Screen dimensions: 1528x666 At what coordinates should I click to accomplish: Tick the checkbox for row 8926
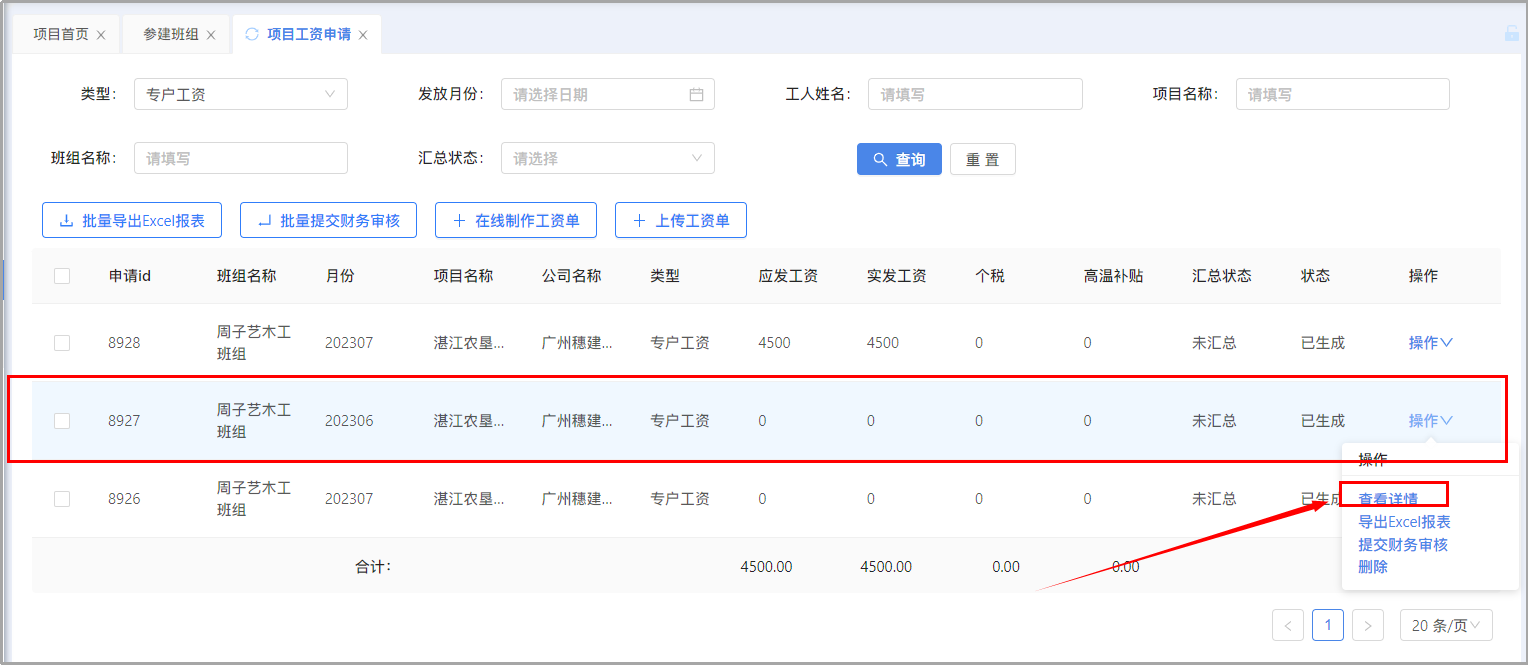coord(62,499)
